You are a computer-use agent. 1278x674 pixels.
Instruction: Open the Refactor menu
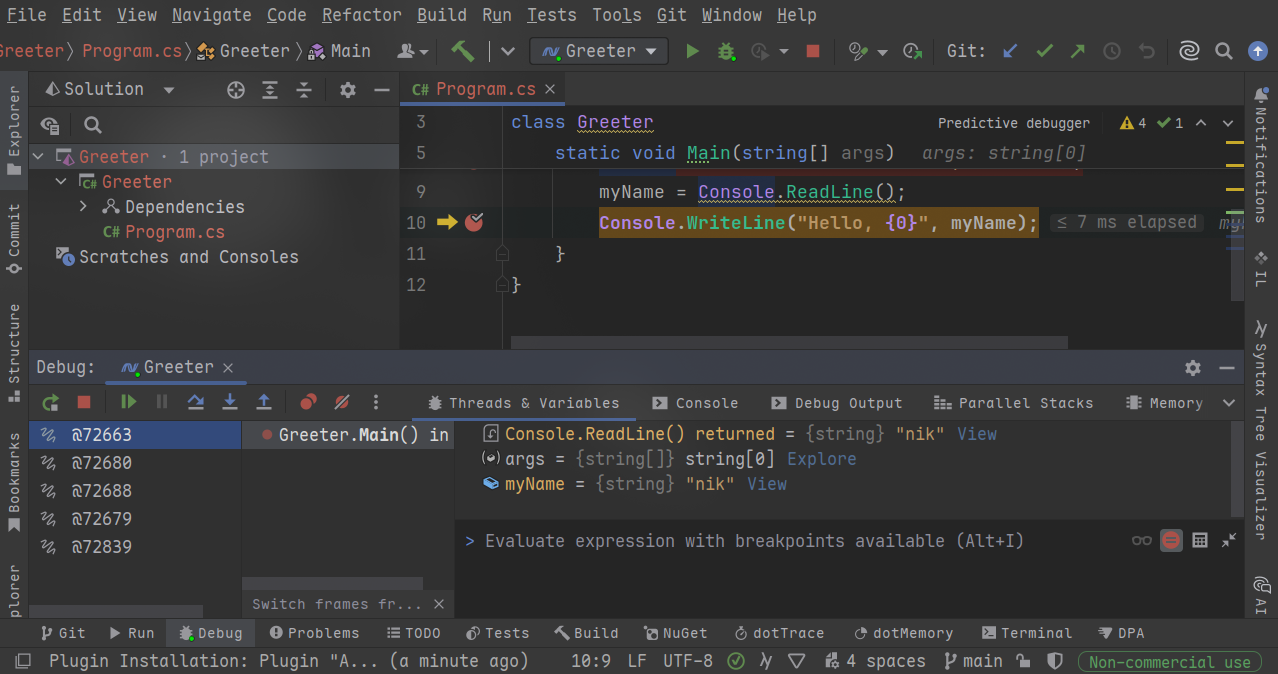click(362, 15)
